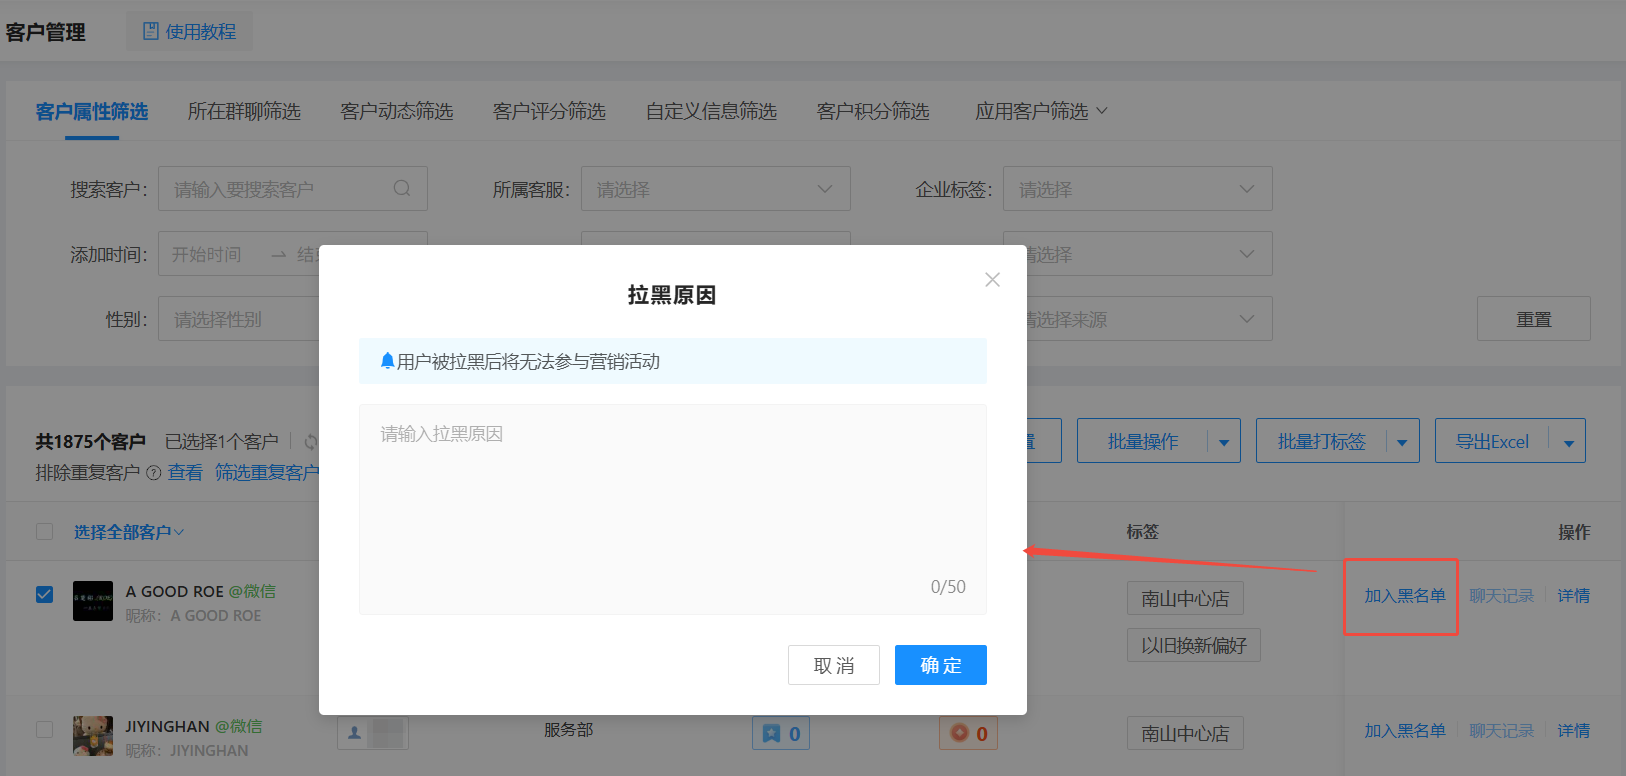Tick the select-all customers checkbox
The width and height of the screenshot is (1626, 776).
coord(45,532)
